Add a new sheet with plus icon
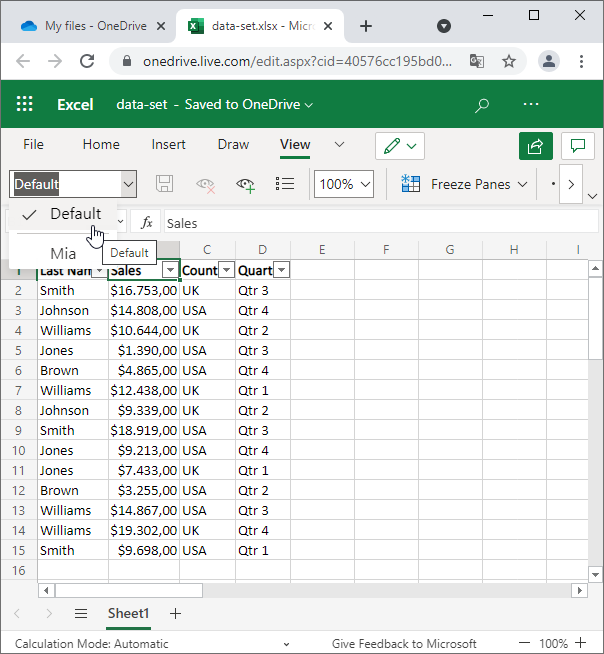 176,613
